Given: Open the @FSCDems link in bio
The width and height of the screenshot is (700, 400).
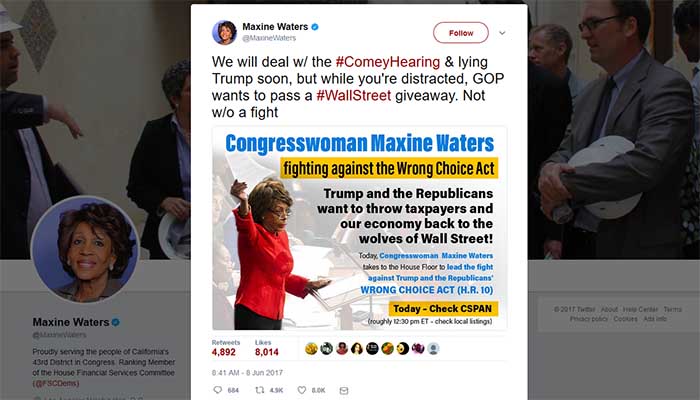Looking at the screenshot, I should (x=56, y=383).
